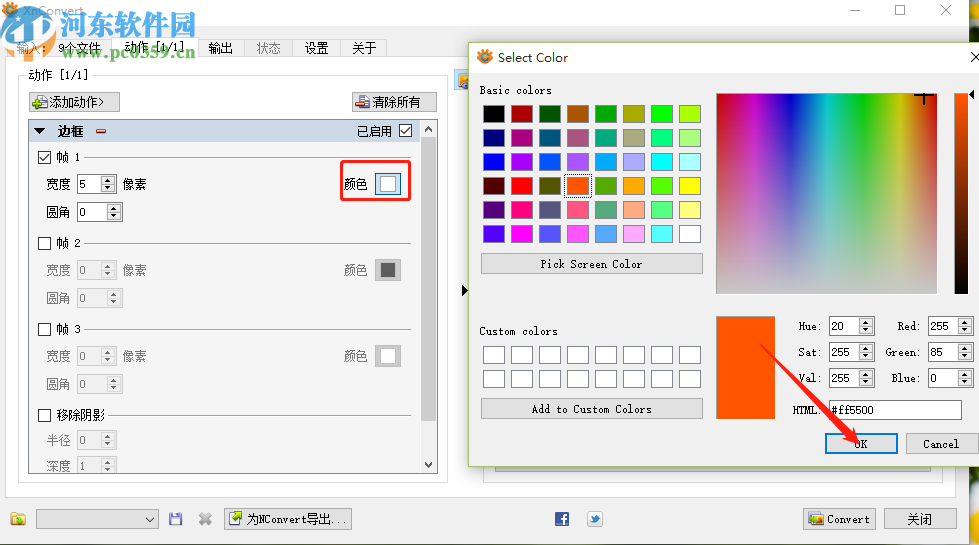Screen dimensions: 979x545
Task: Click the red minus icon beside 边框
Action: pos(101,131)
